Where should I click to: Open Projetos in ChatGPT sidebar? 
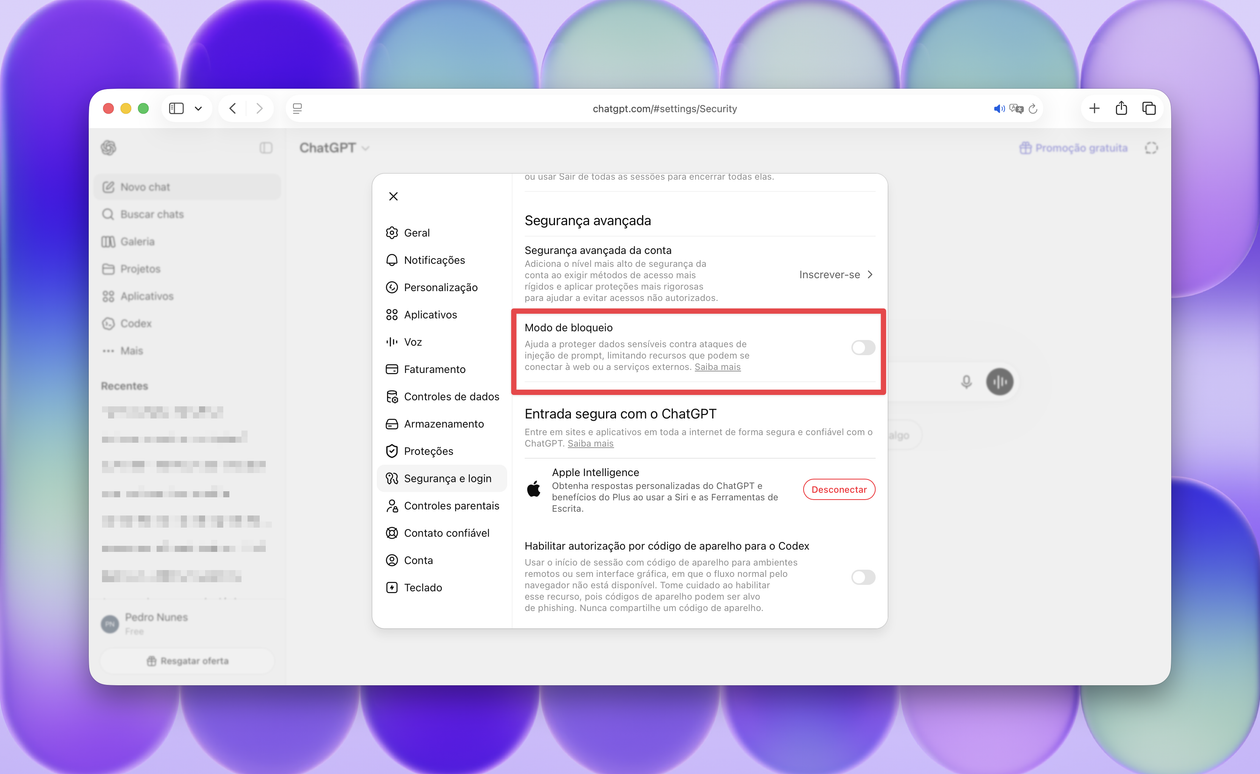188,269
